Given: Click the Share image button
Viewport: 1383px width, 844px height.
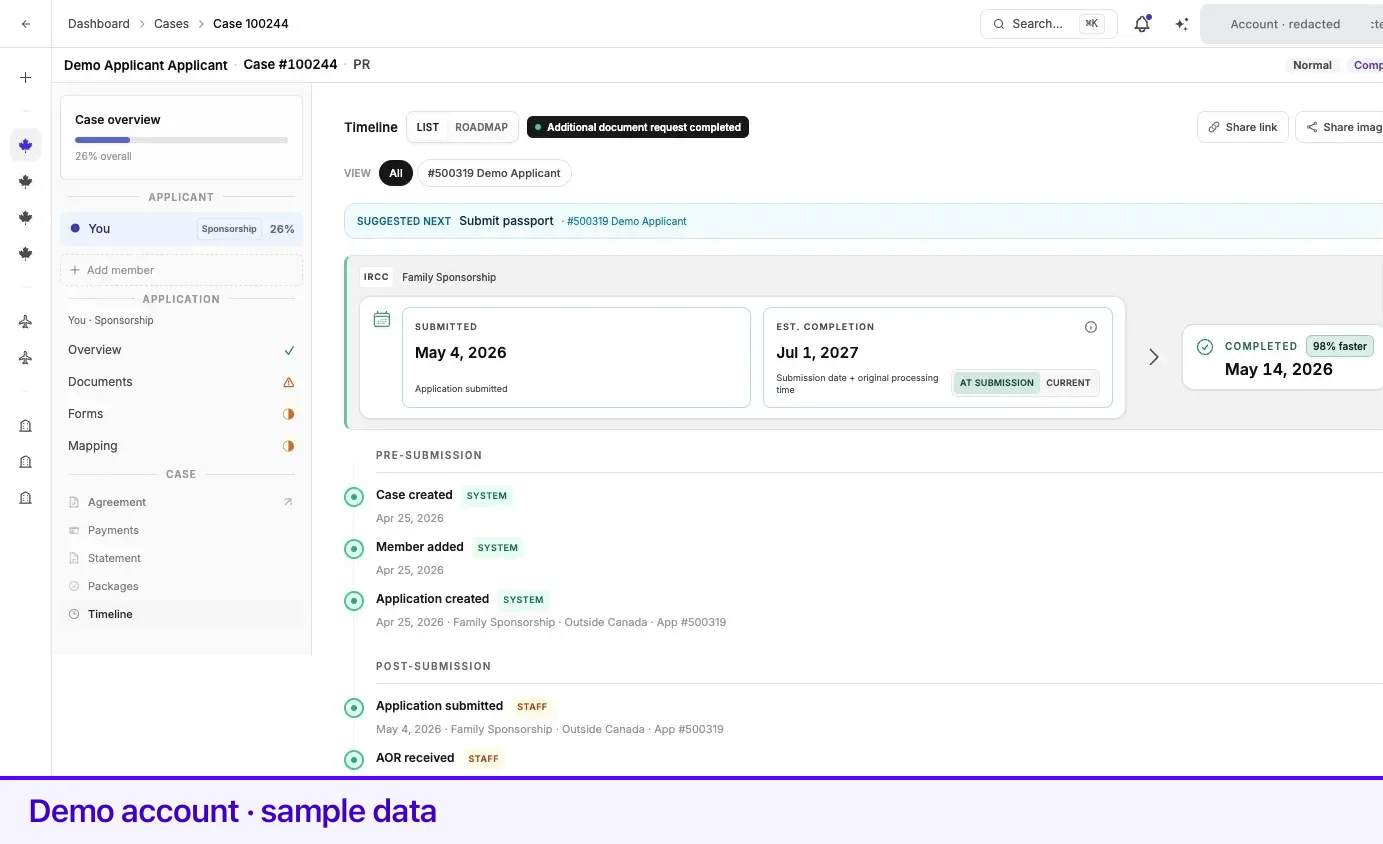Looking at the screenshot, I should tap(1340, 127).
